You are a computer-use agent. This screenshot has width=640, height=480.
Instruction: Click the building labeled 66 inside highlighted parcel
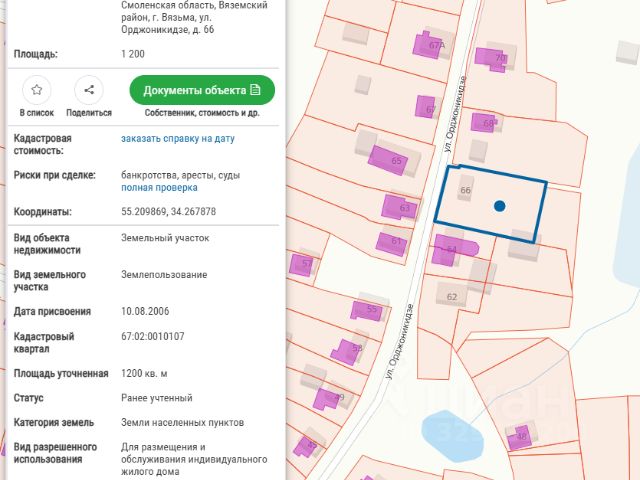click(x=465, y=189)
